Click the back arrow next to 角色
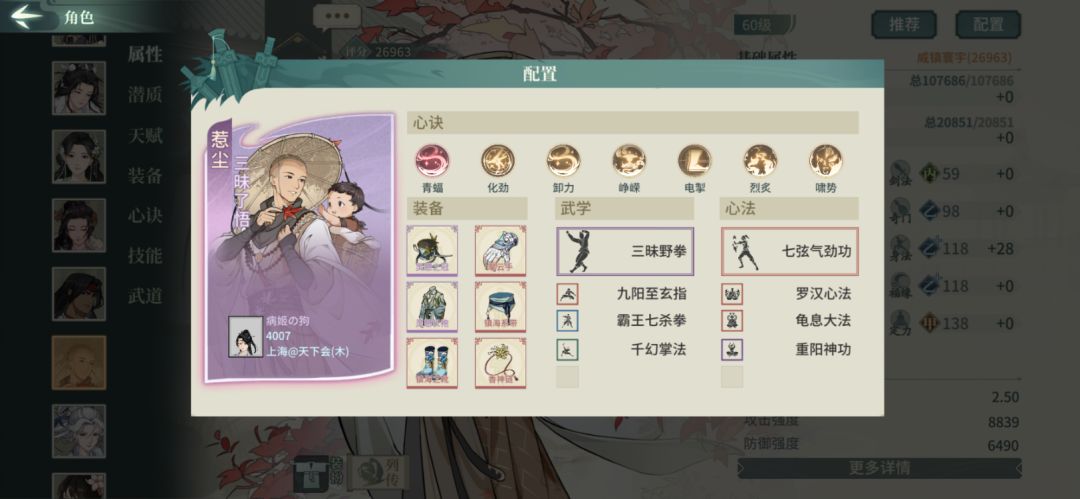The image size is (1080, 499). [x=28, y=16]
